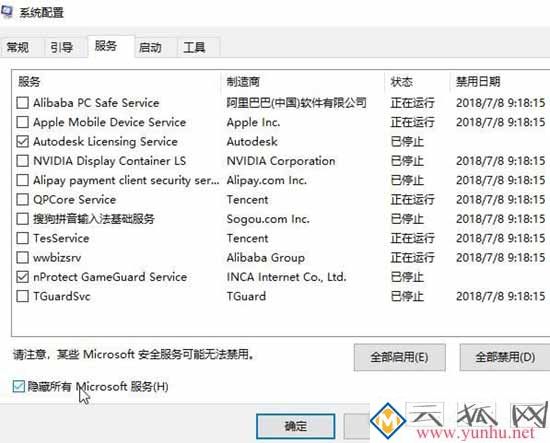This screenshot has width=550, height=443.
Task: Select the QPCore Service name
Action: (74, 200)
